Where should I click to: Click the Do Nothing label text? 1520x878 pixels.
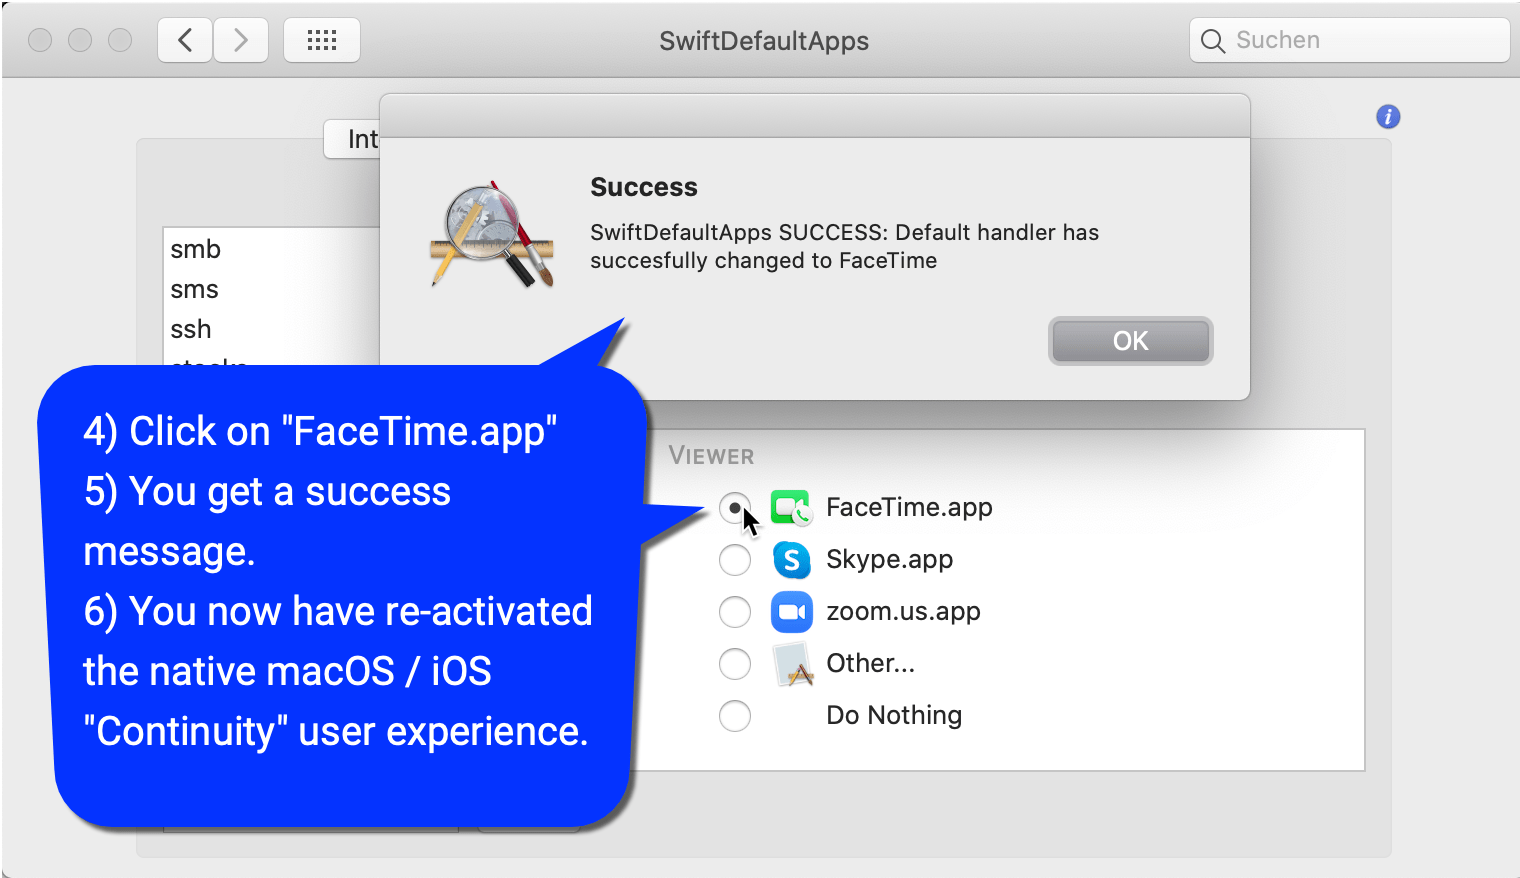(x=894, y=716)
